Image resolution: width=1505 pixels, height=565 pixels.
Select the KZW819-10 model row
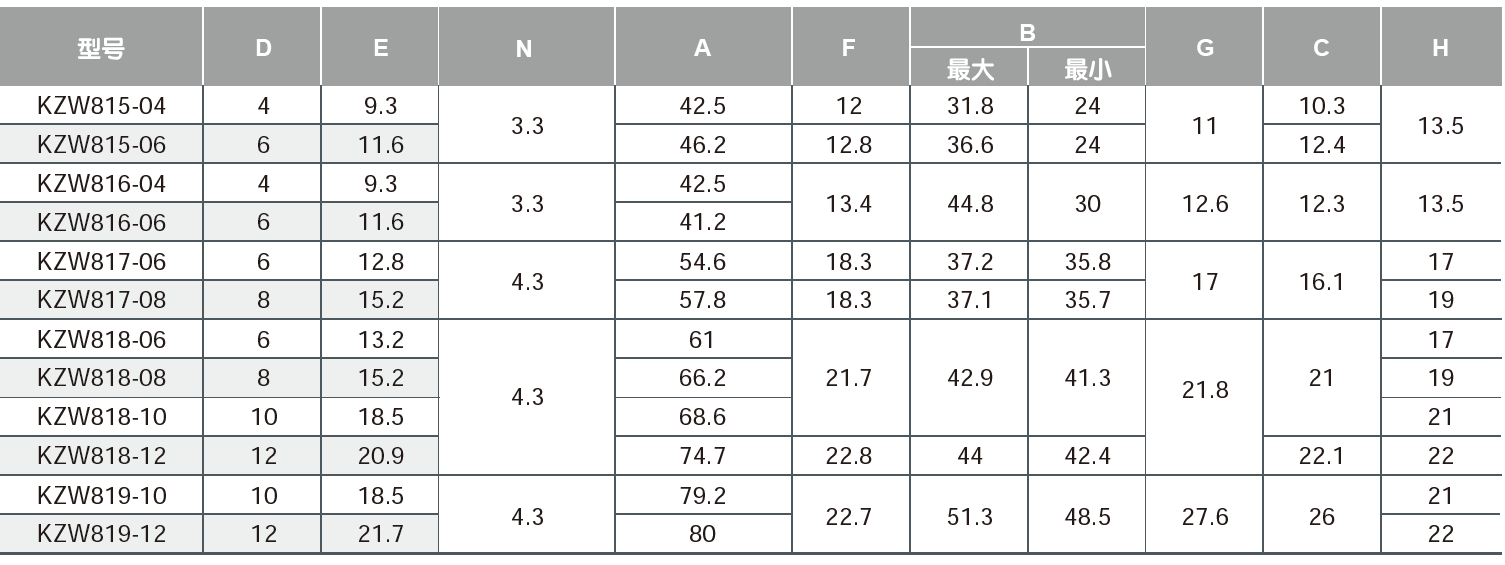101,496
